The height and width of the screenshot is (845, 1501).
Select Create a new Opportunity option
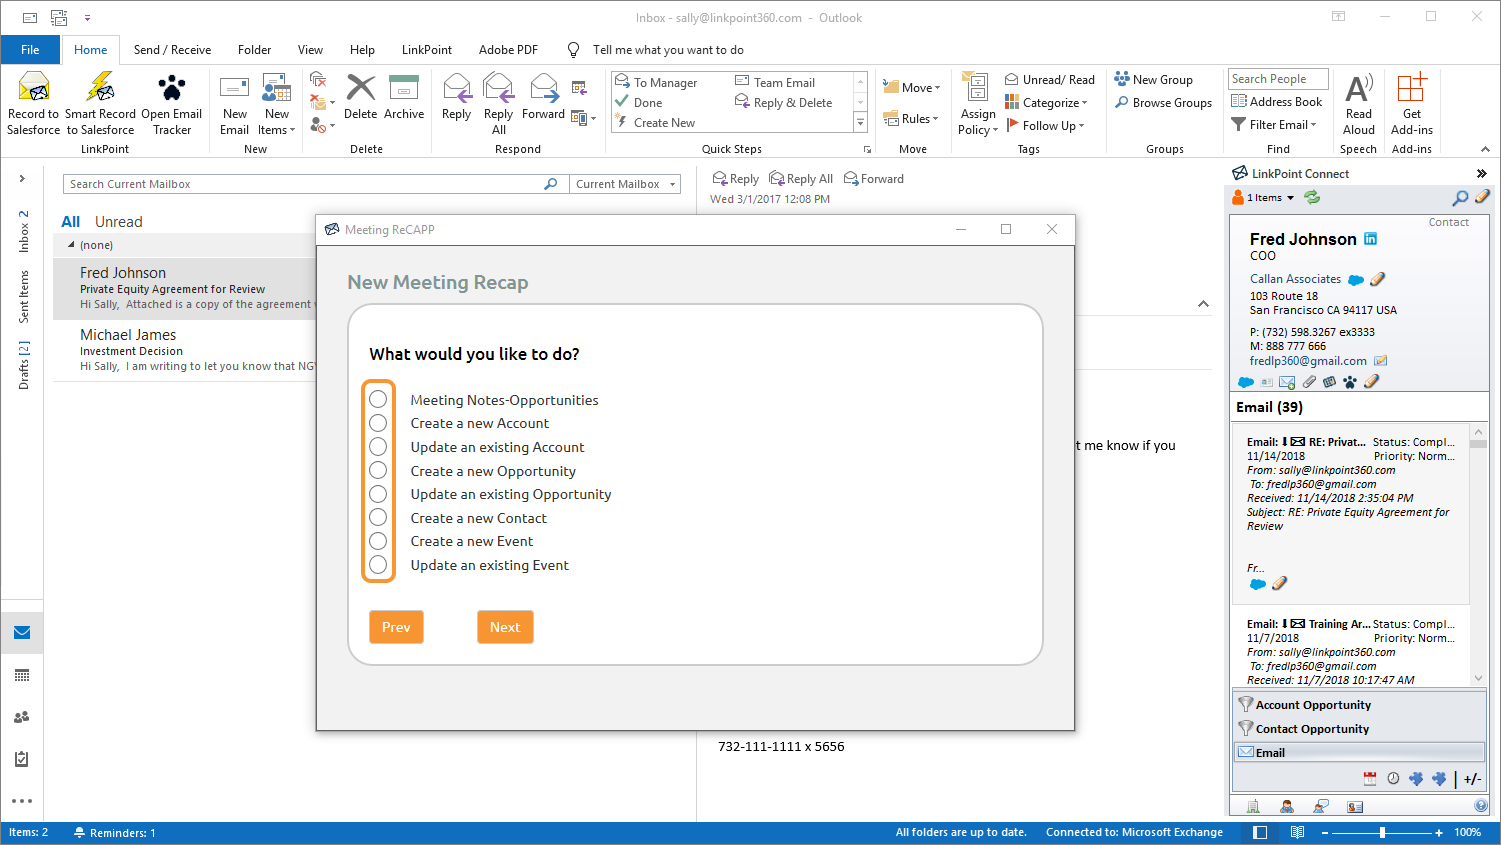pyautogui.click(x=378, y=470)
